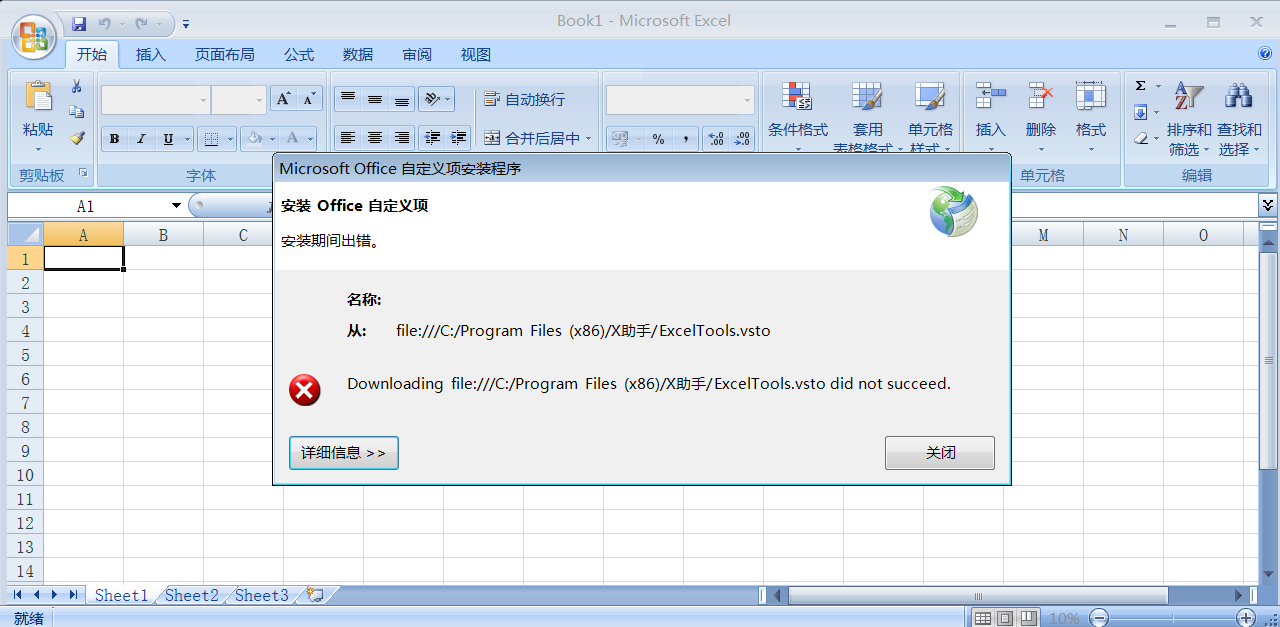Open 套用表格格式 table format gallery
Viewport: 1280px width, 627px height.
(867, 116)
